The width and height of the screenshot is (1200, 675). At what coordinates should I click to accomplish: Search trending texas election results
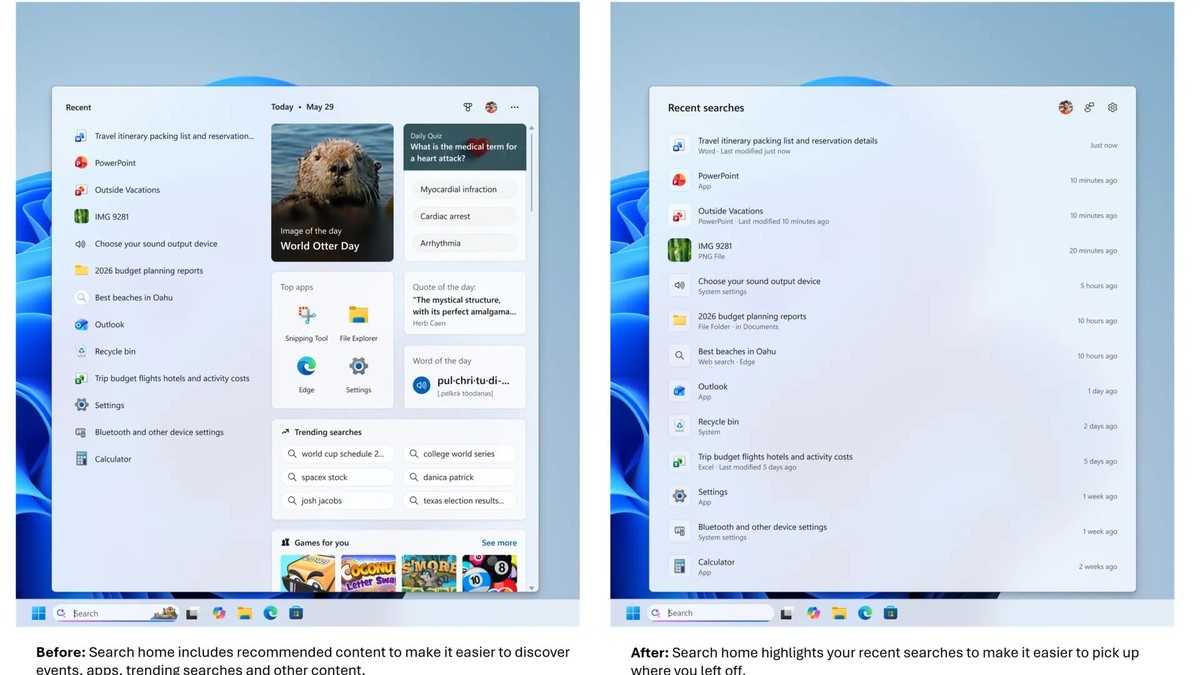pos(460,501)
